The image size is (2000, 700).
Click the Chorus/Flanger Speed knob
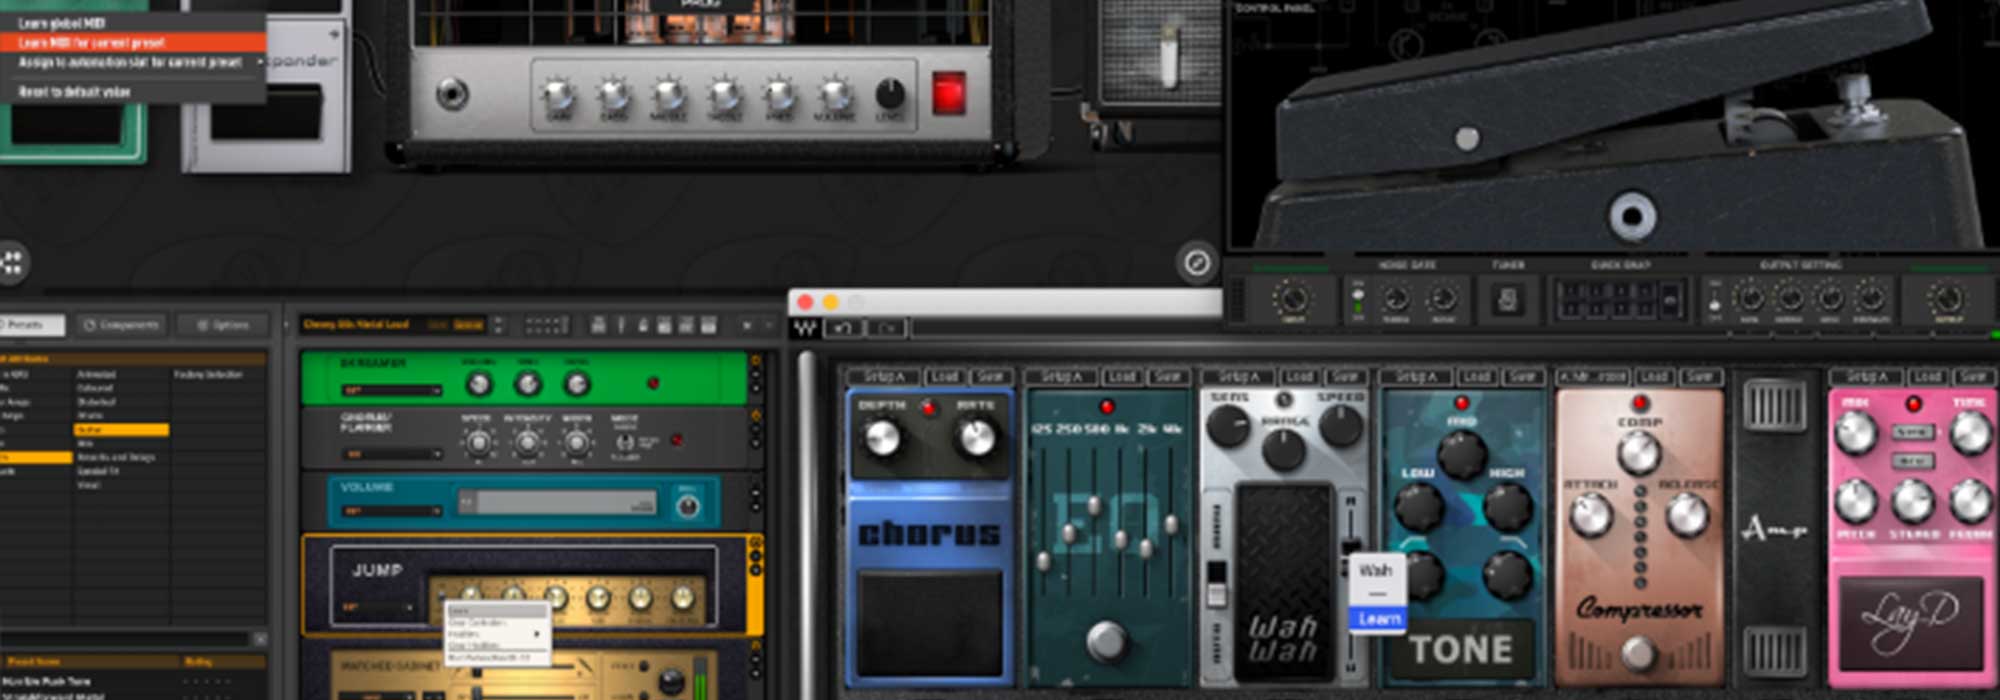pyautogui.click(x=479, y=441)
